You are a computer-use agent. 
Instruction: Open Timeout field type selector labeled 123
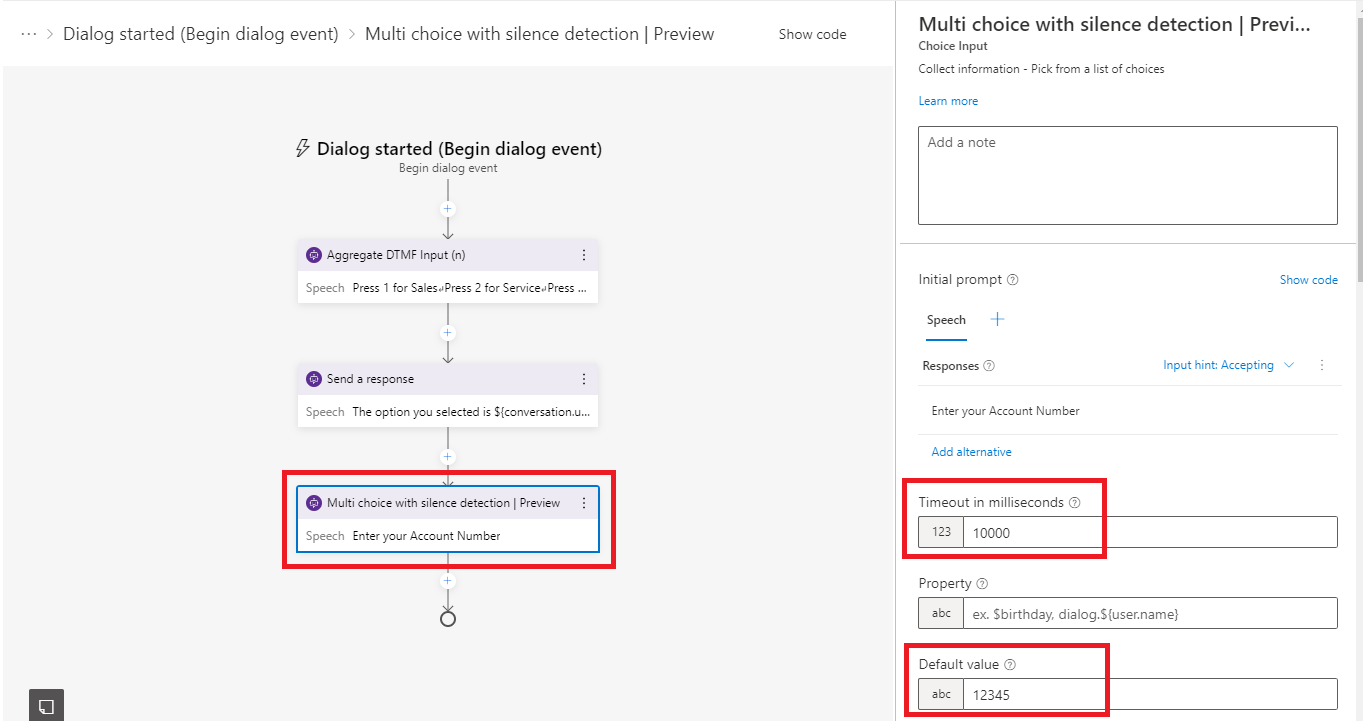[x=941, y=532]
